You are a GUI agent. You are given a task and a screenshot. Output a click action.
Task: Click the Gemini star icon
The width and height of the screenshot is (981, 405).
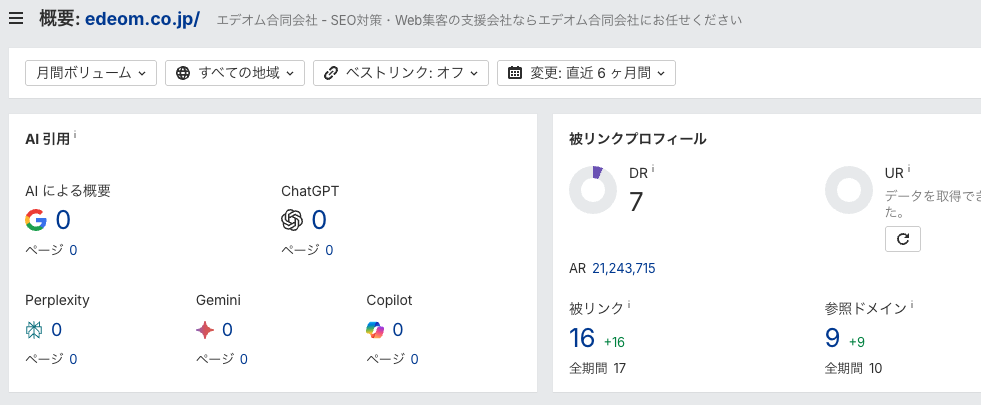coord(205,330)
